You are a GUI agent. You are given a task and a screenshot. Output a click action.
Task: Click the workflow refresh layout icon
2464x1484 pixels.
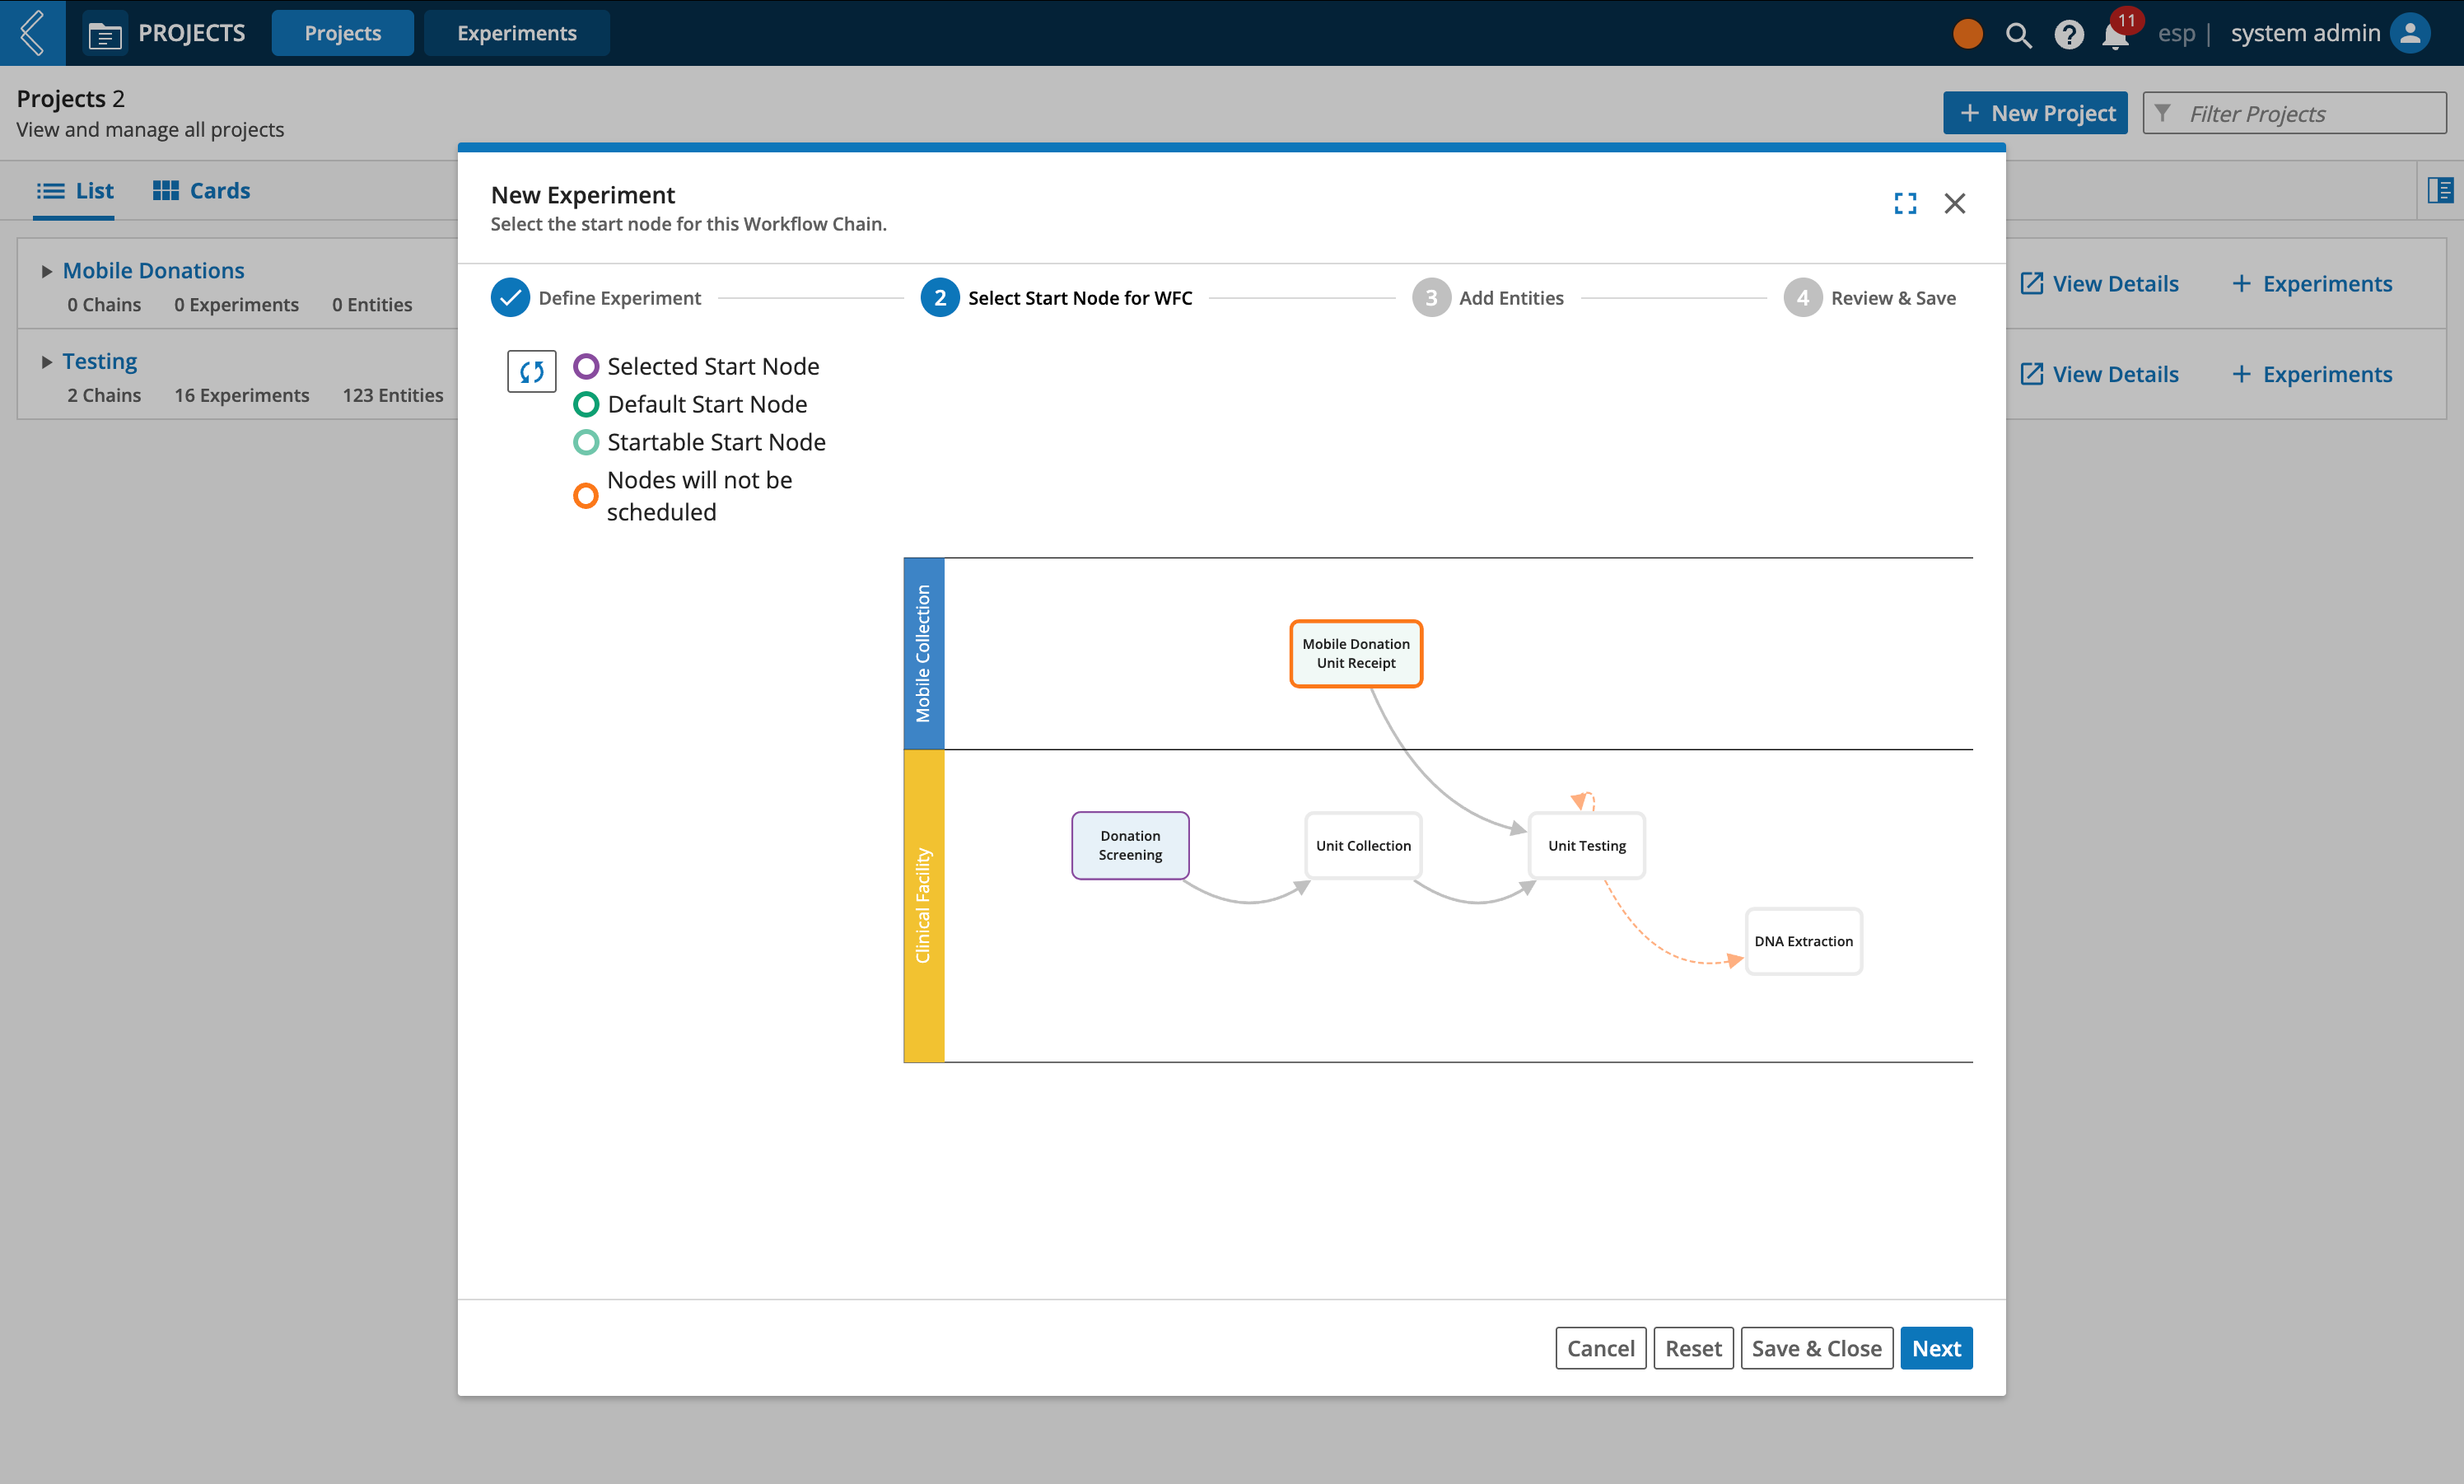coord(531,371)
